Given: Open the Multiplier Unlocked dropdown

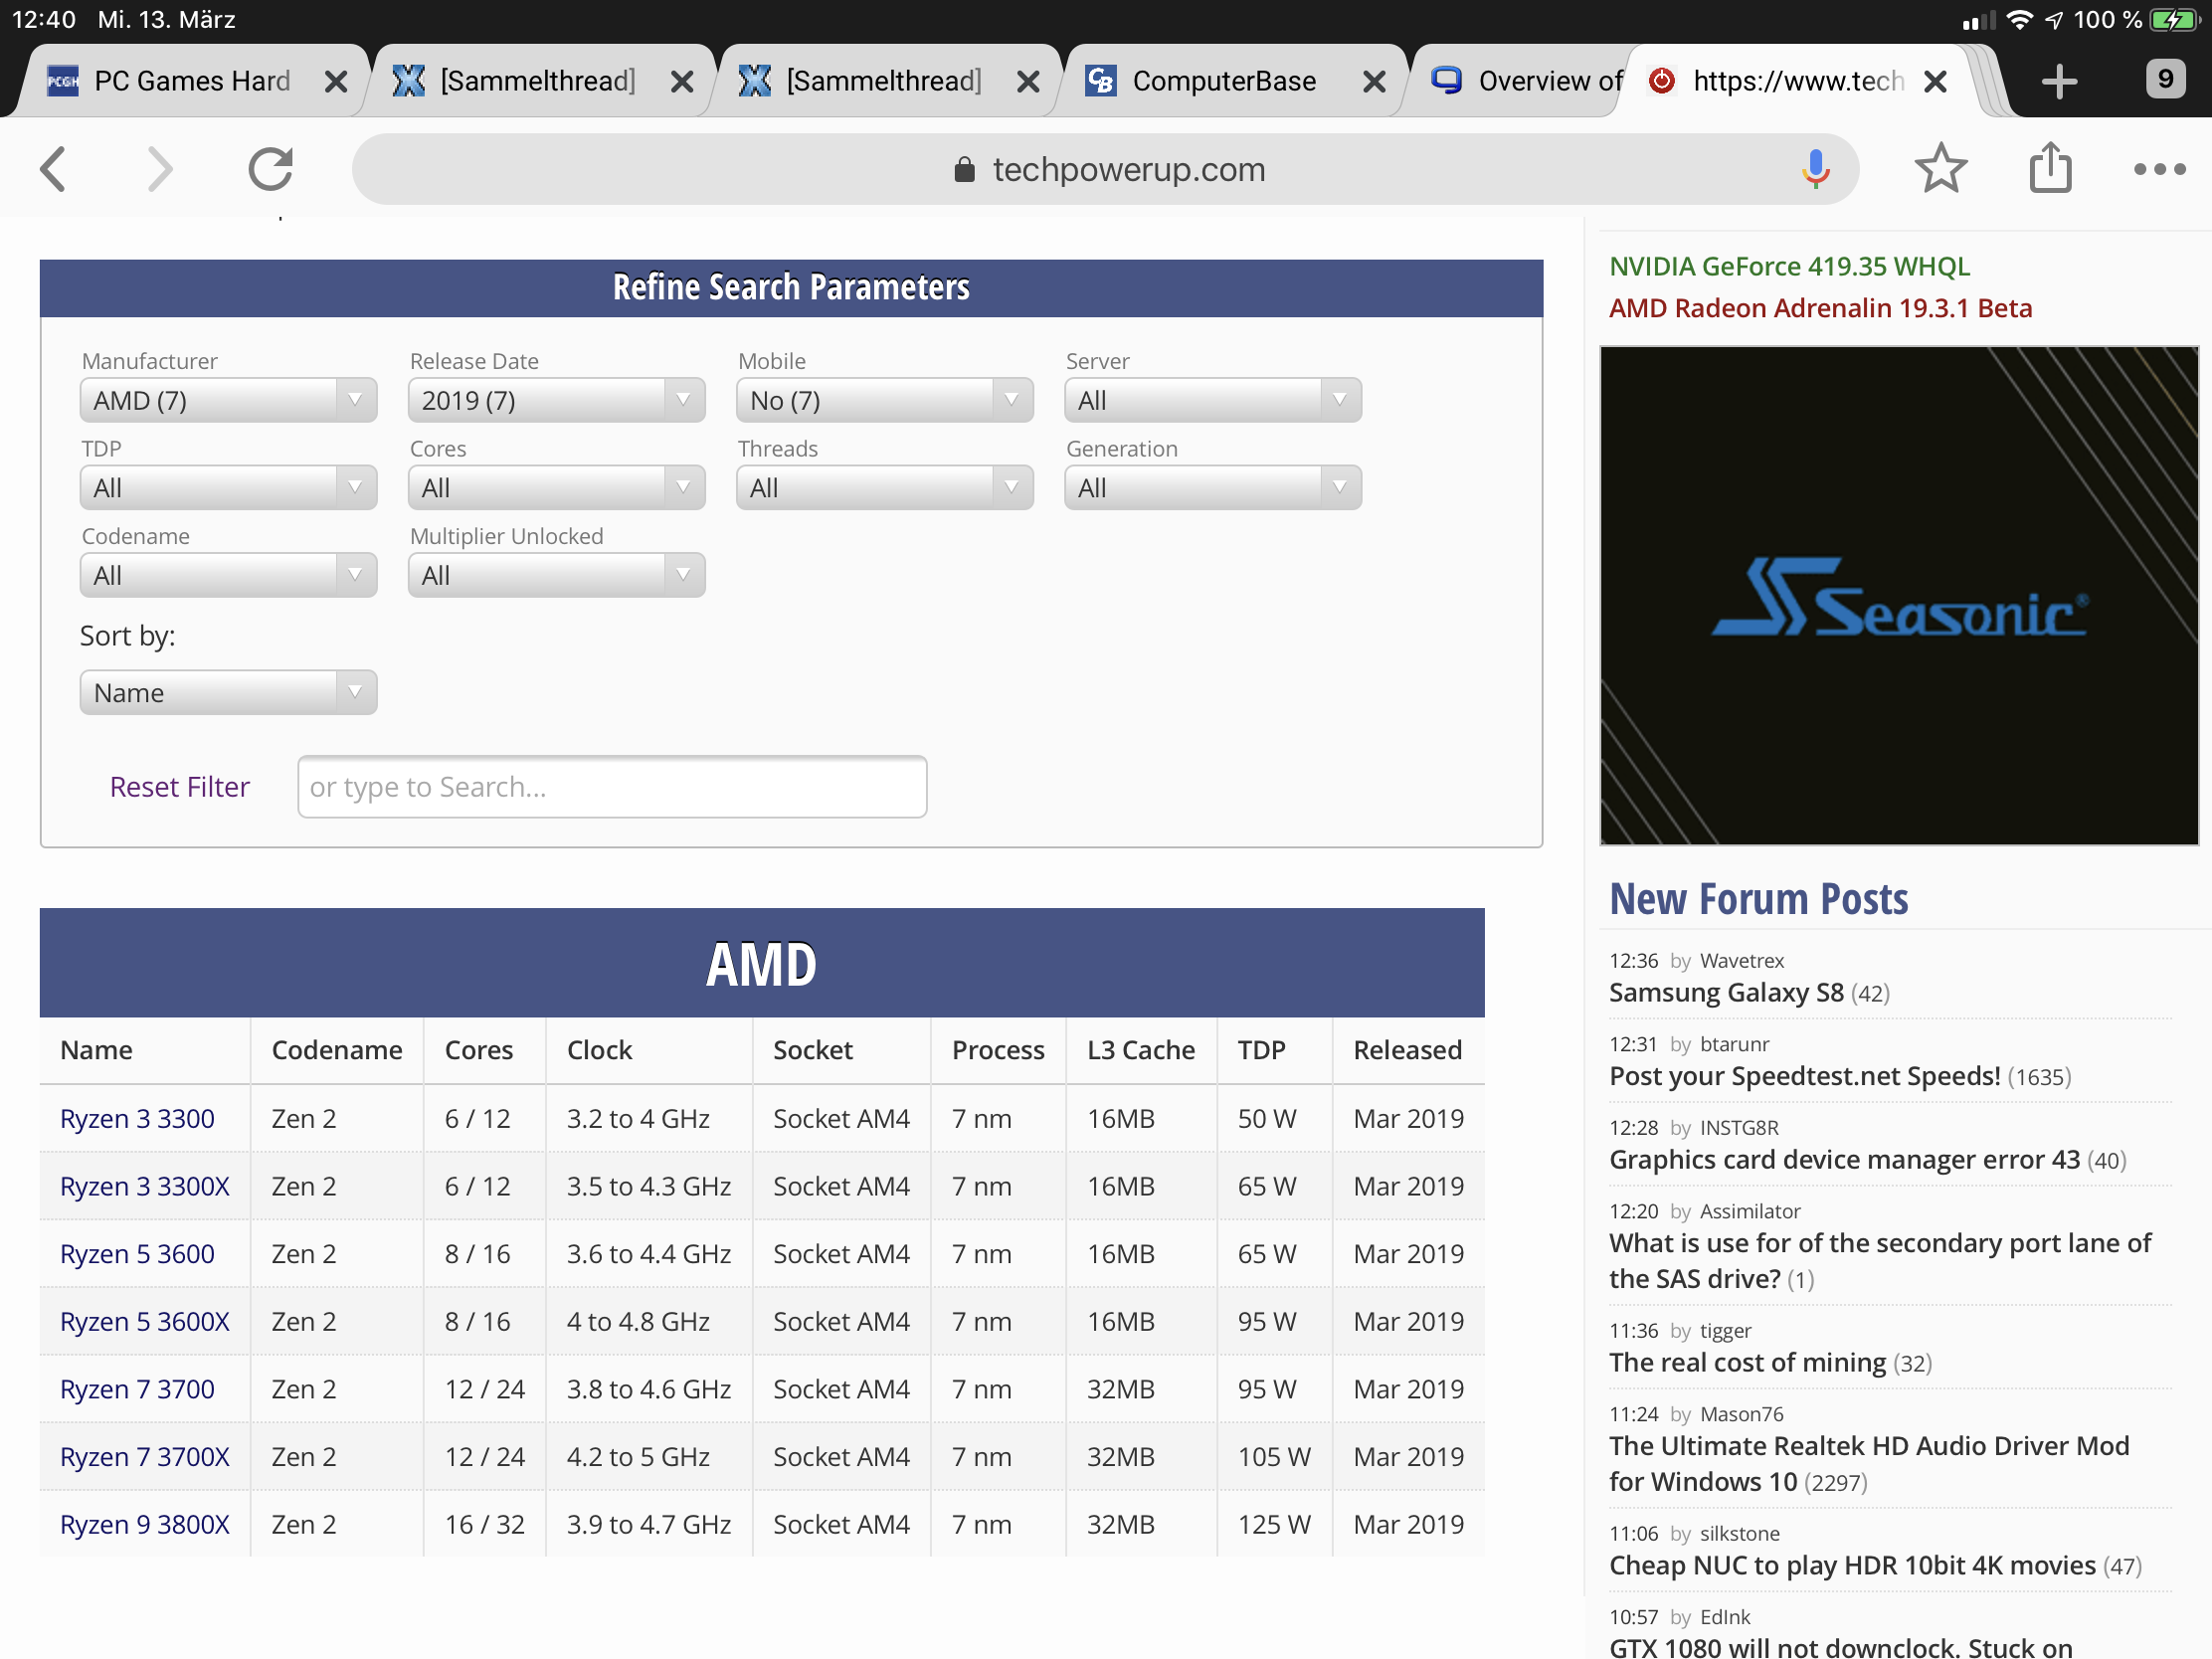Looking at the screenshot, I should 556,575.
